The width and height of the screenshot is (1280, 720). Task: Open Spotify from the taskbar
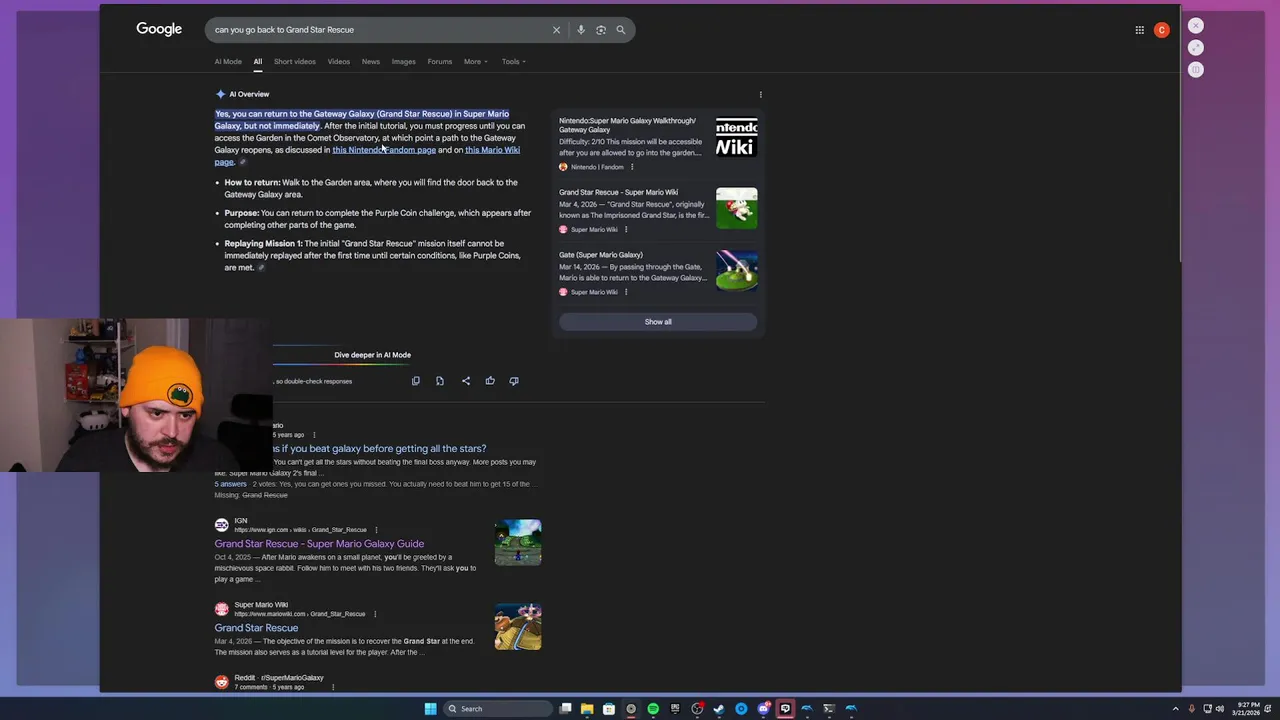(x=653, y=709)
